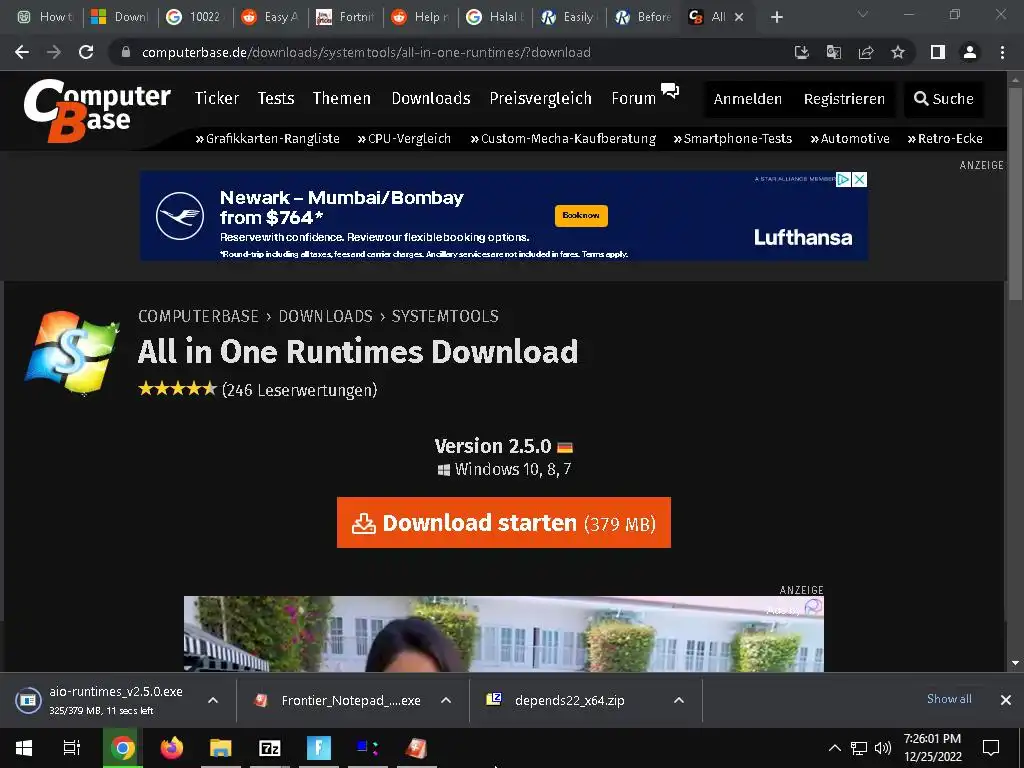
Task: Expand options for Frontier_Notepad exe download
Action: [x=446, y=700]
